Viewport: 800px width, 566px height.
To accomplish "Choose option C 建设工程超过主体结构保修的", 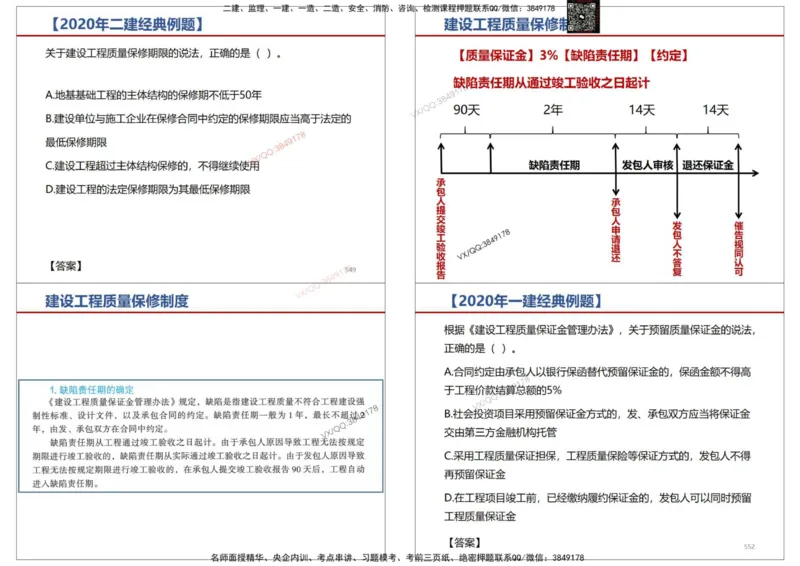I will [152, 166].
